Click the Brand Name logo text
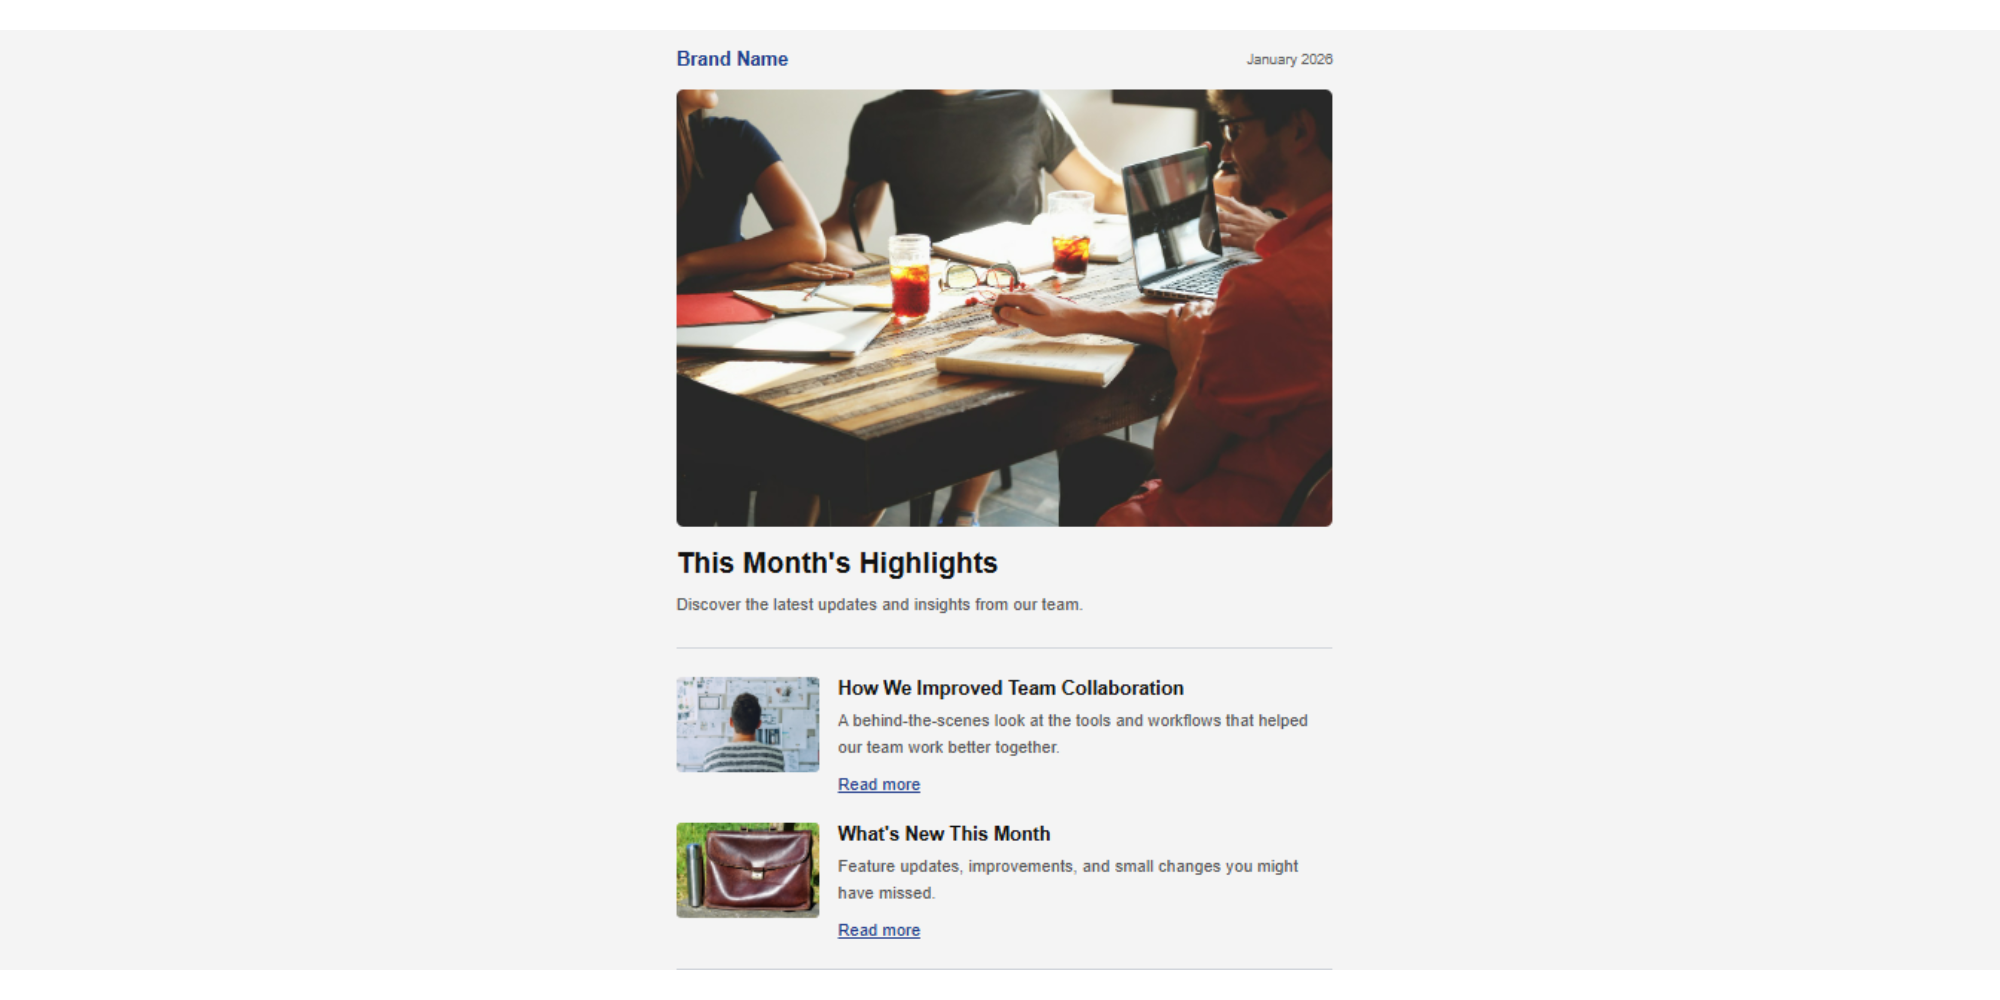2000x1000 pixels. (732, 59)
